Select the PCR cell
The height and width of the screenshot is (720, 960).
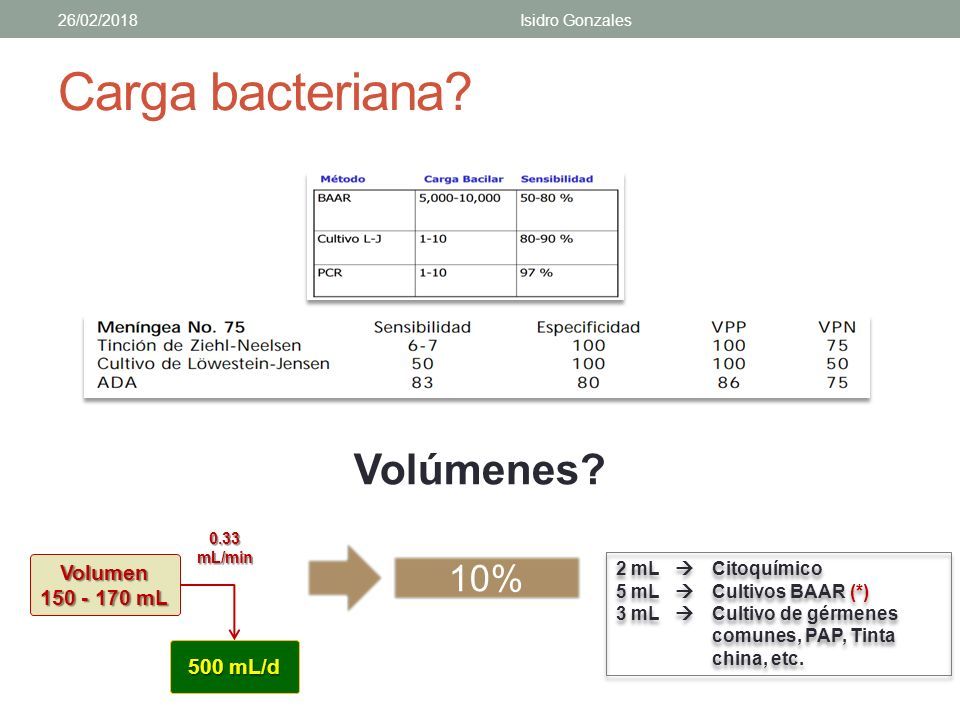(x=364, y=280)
